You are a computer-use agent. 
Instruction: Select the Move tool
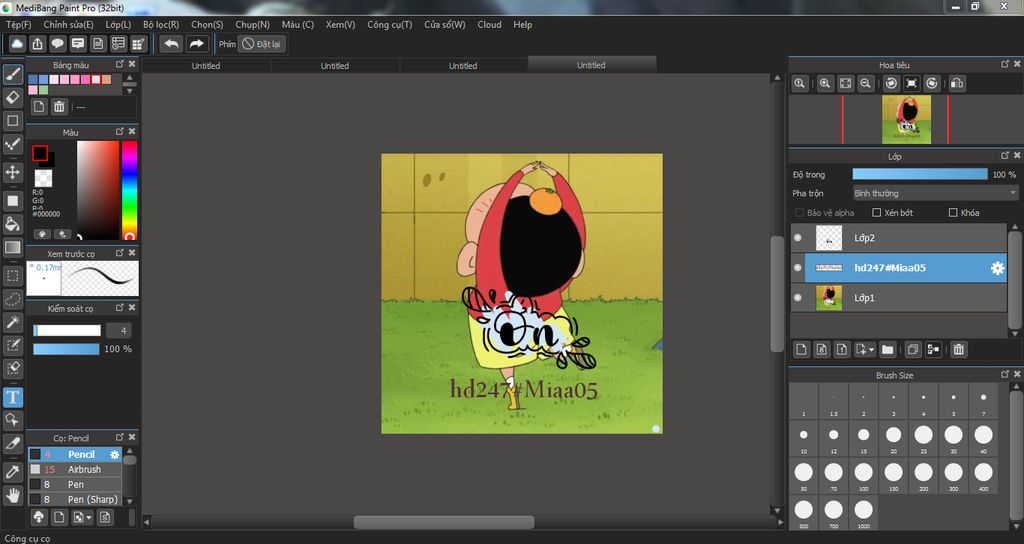coord(12,172)
